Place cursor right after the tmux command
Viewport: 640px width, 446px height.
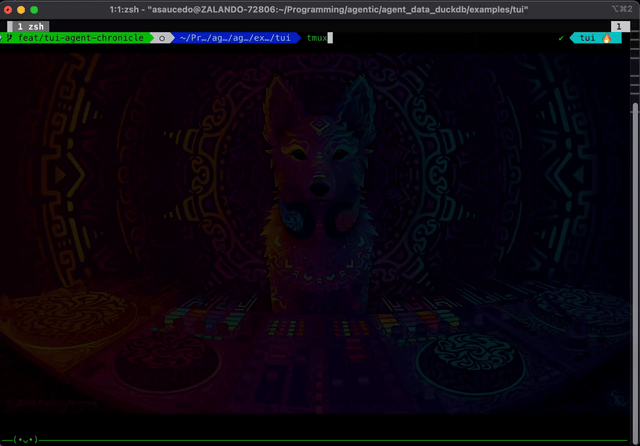point(330,38)
